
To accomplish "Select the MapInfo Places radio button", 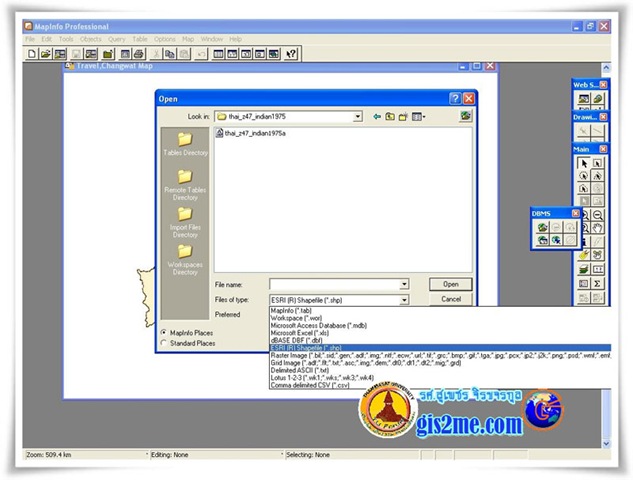I will point(164,333).
